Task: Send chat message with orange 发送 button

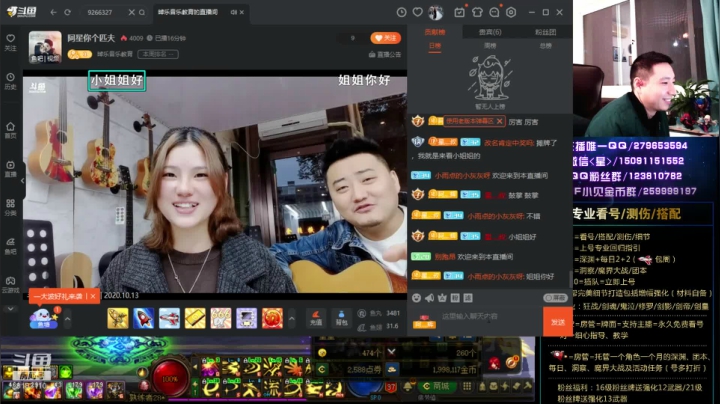Action: point(557,322)
